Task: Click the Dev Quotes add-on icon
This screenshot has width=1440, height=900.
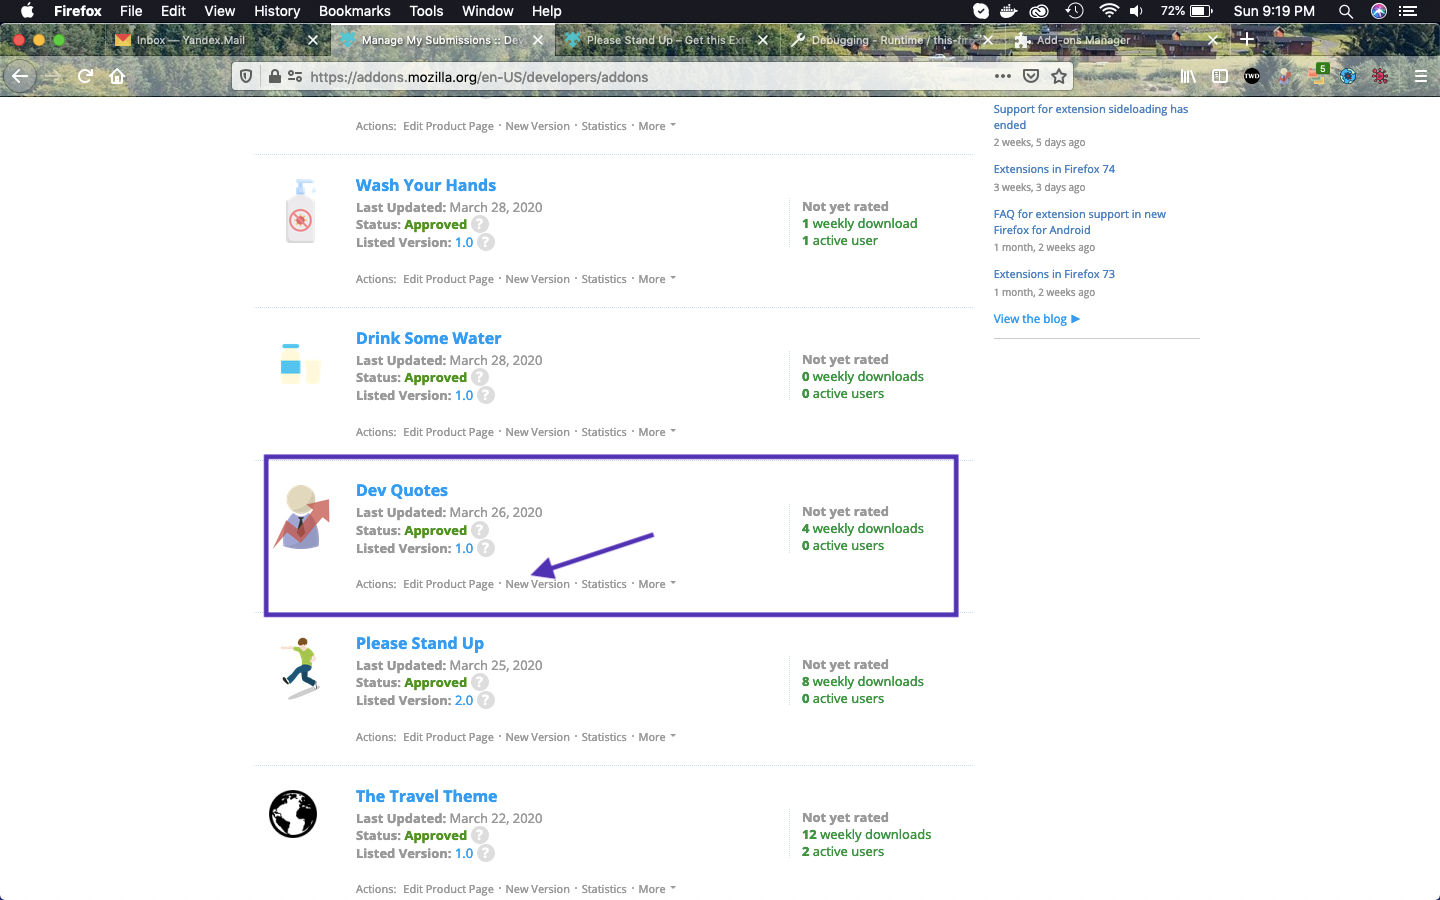Action: [x=301, y=516]
